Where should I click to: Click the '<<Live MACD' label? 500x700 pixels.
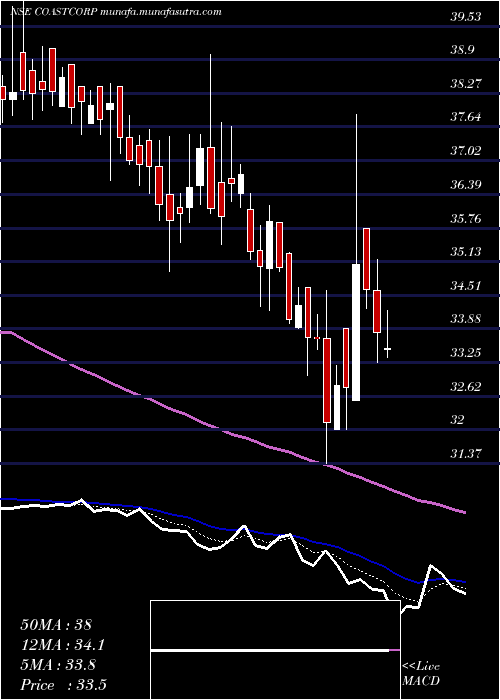(x=421, y=674)
